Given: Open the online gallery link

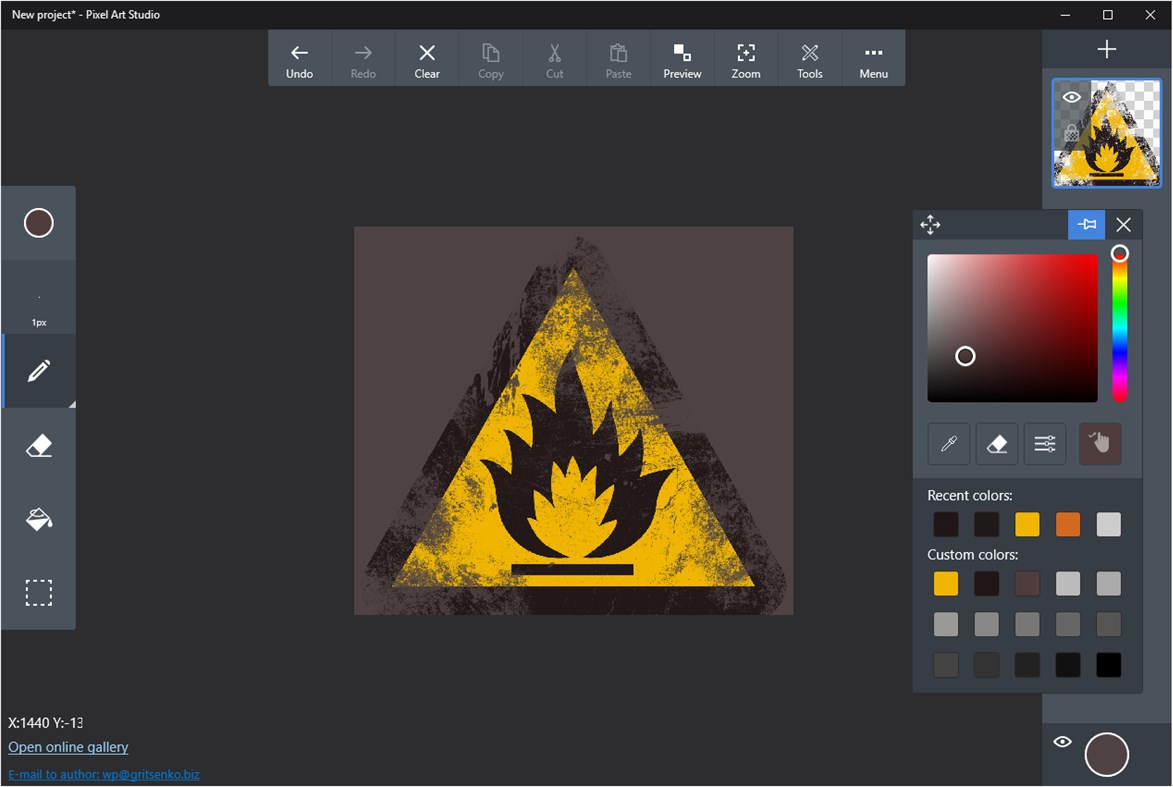Looking at the screenshot, I should pos(67,747).
